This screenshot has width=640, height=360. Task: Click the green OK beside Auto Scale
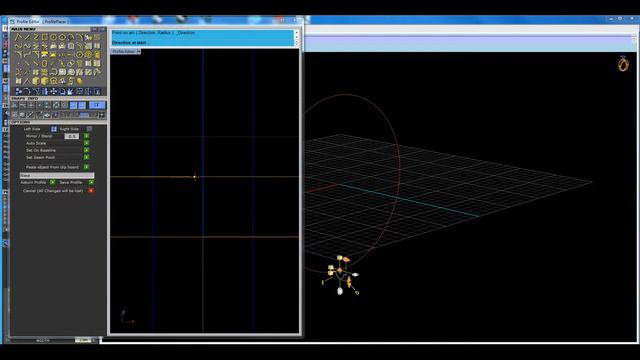pos(87,143)
